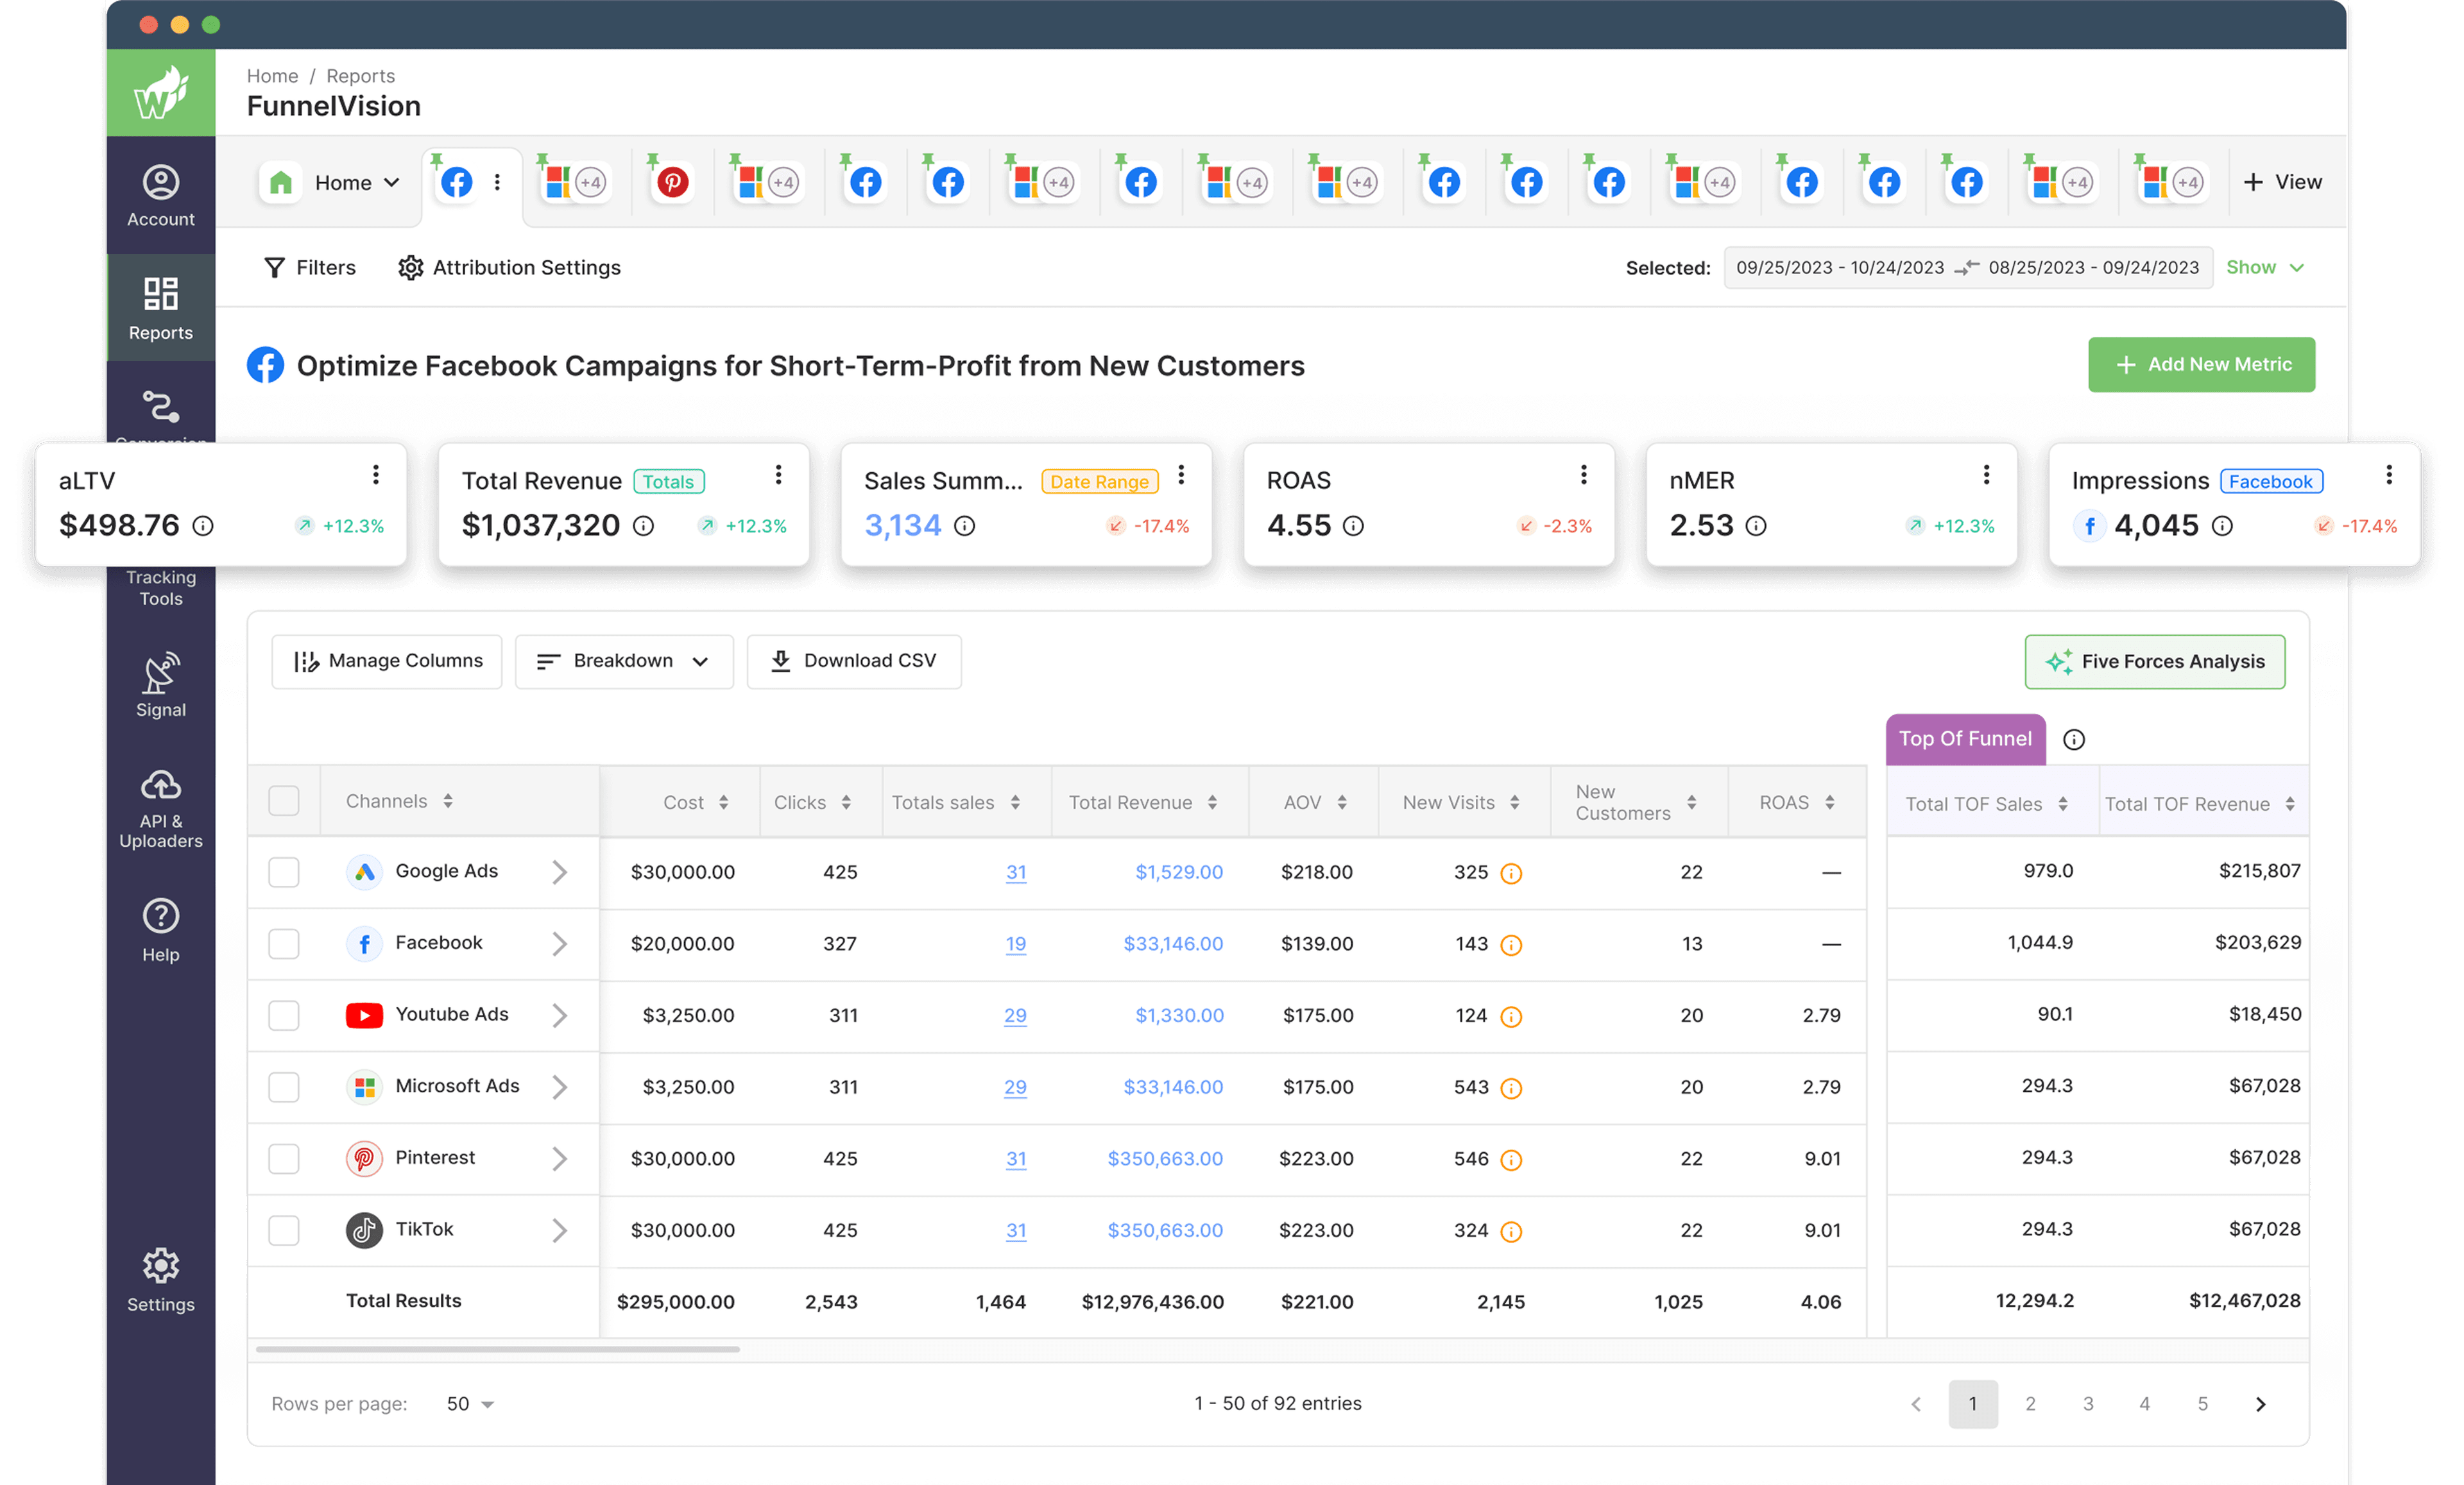Select the Facebook channel row checkbox
The image size is (2464, 1485).
pyautogui.click(x=285, y=943)
